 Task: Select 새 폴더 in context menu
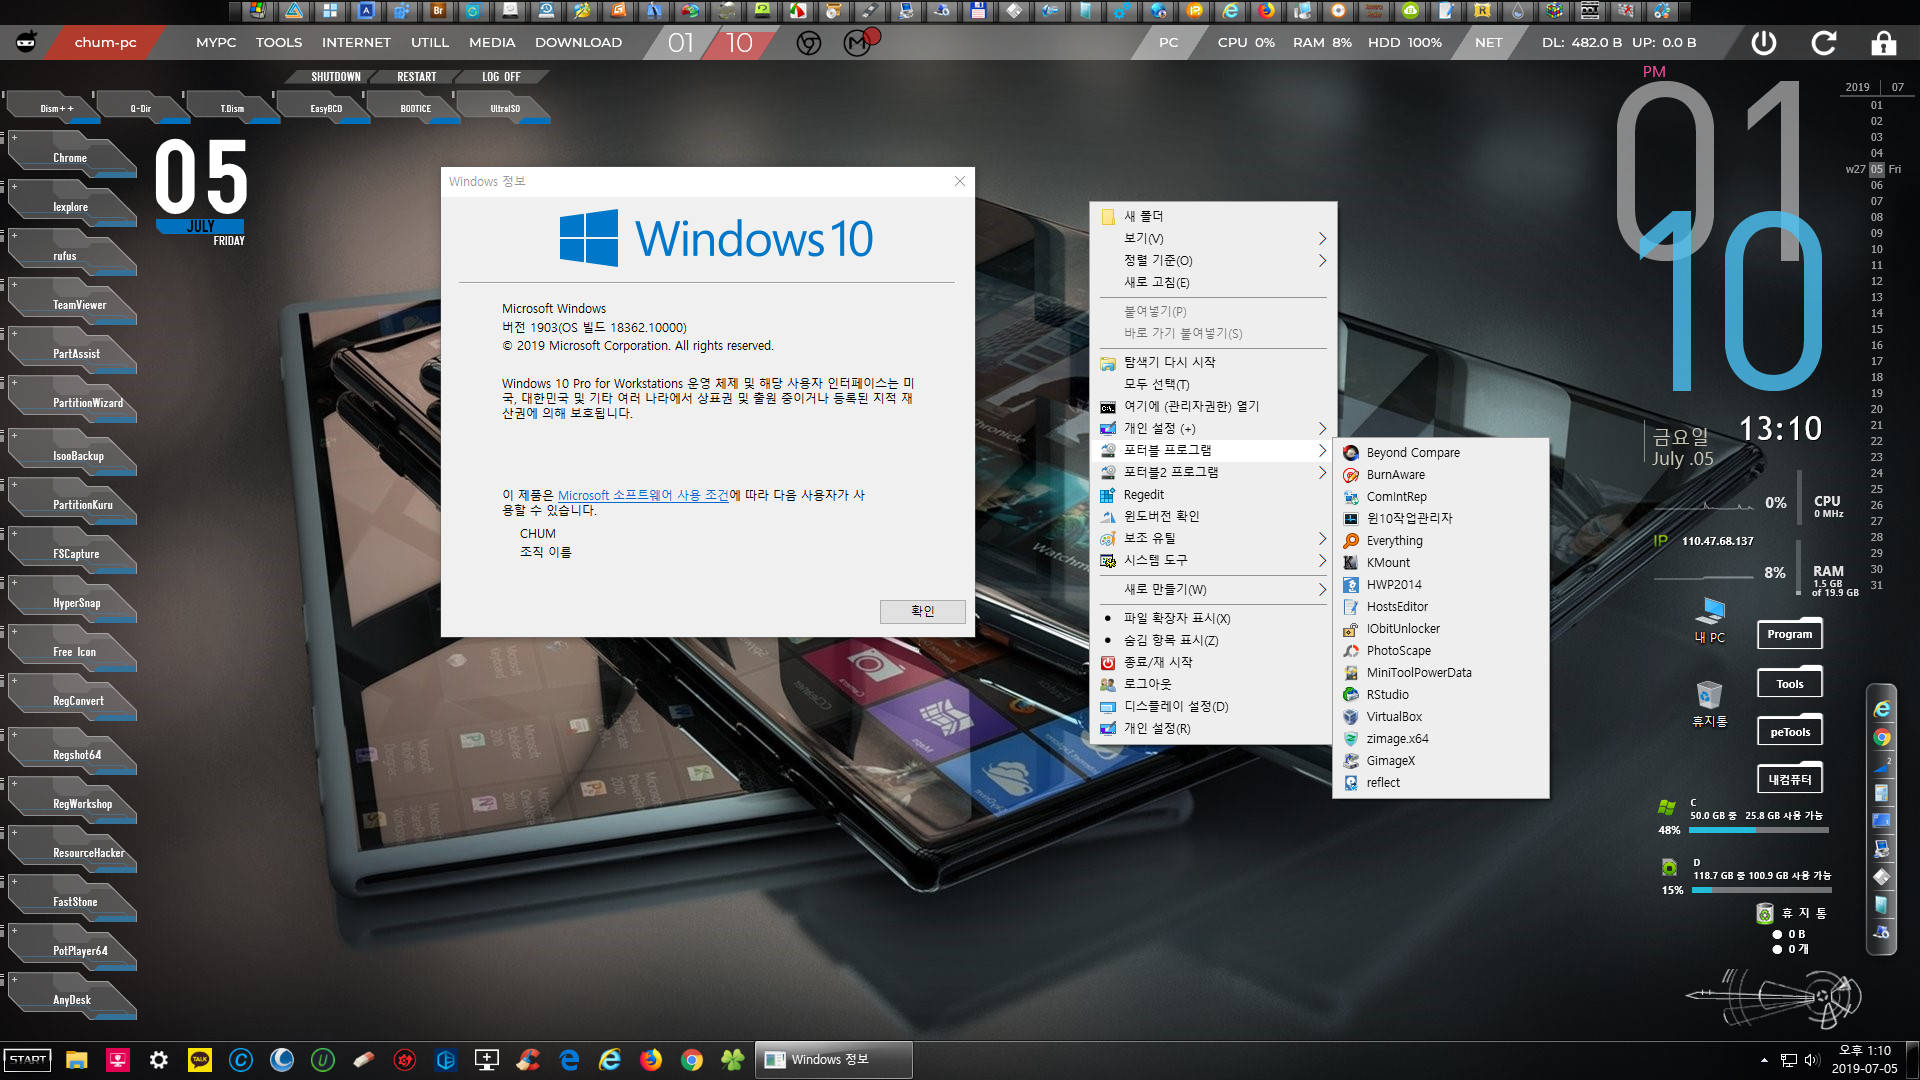[1213, 216]
